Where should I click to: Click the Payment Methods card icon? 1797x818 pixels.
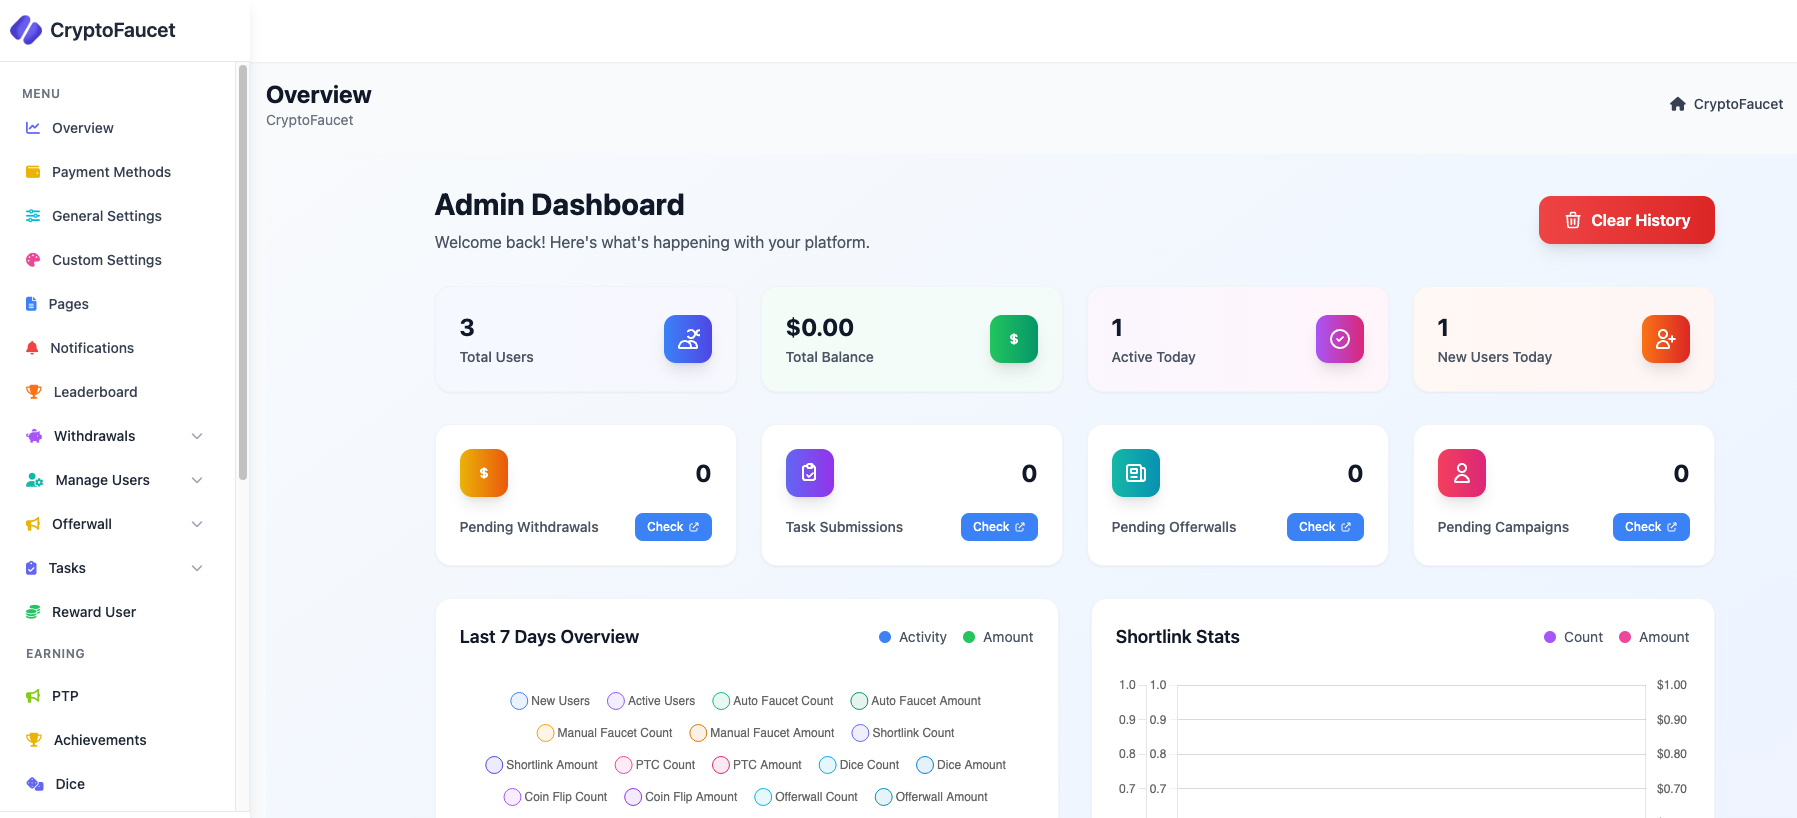click(x=33, y=172)
